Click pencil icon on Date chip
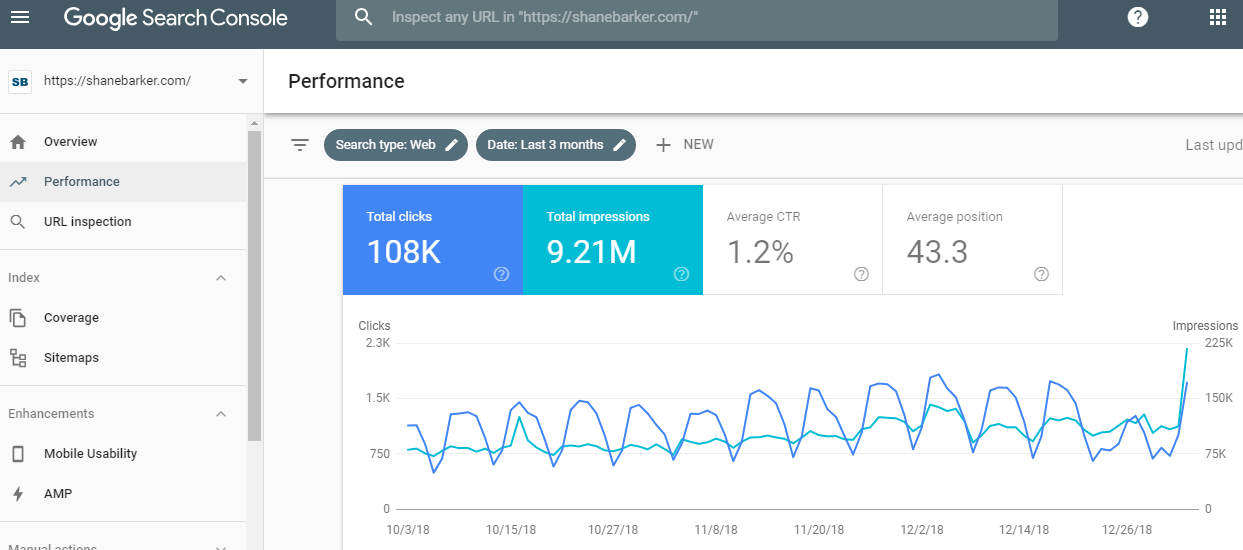This screenshot has height=550, width=1243. coord(620,145)
